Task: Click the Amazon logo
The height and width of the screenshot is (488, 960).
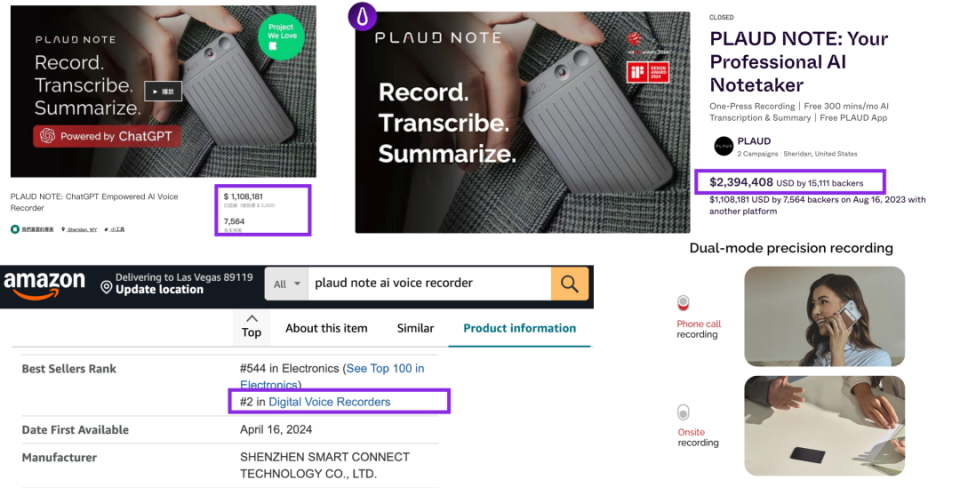Action: [x=44, y=285]
